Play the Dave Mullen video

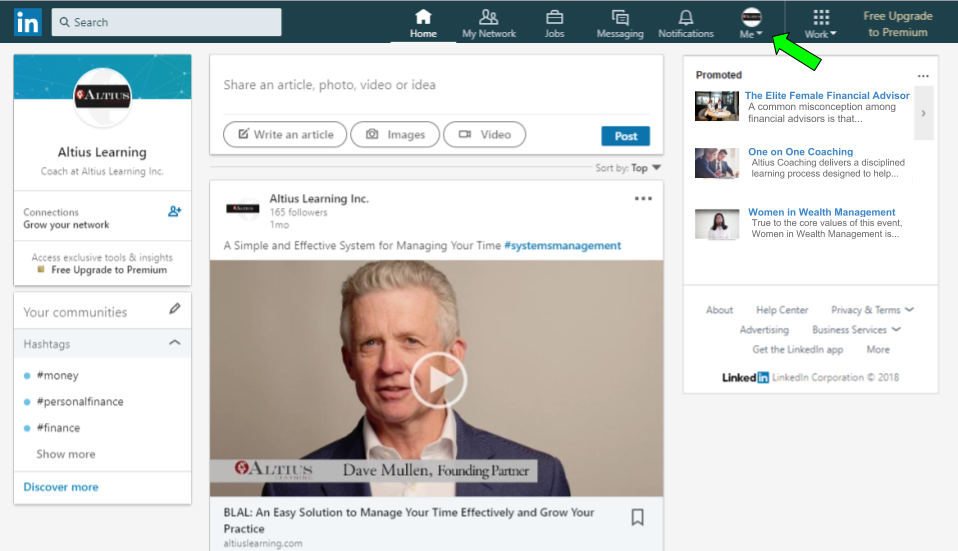[x=438, y=379]
